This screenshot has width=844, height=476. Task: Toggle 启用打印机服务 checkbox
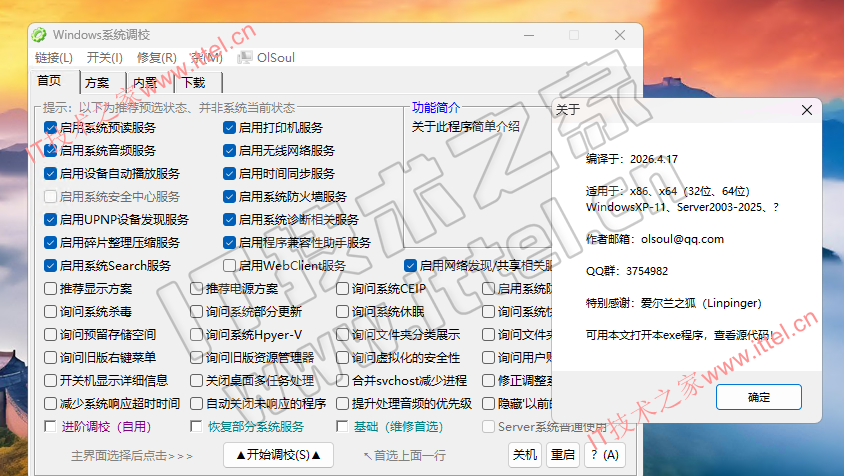click(x=230, y=128)
